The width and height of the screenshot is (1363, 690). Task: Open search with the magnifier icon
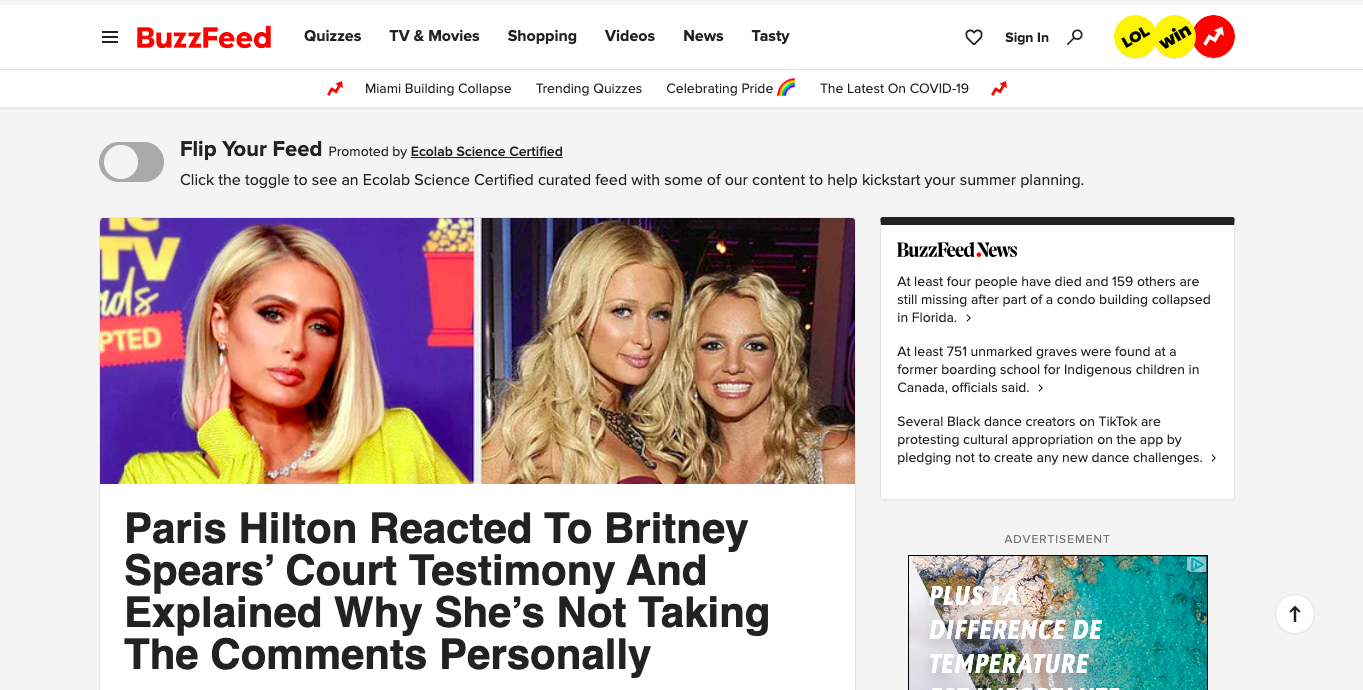click(1075, 37)
